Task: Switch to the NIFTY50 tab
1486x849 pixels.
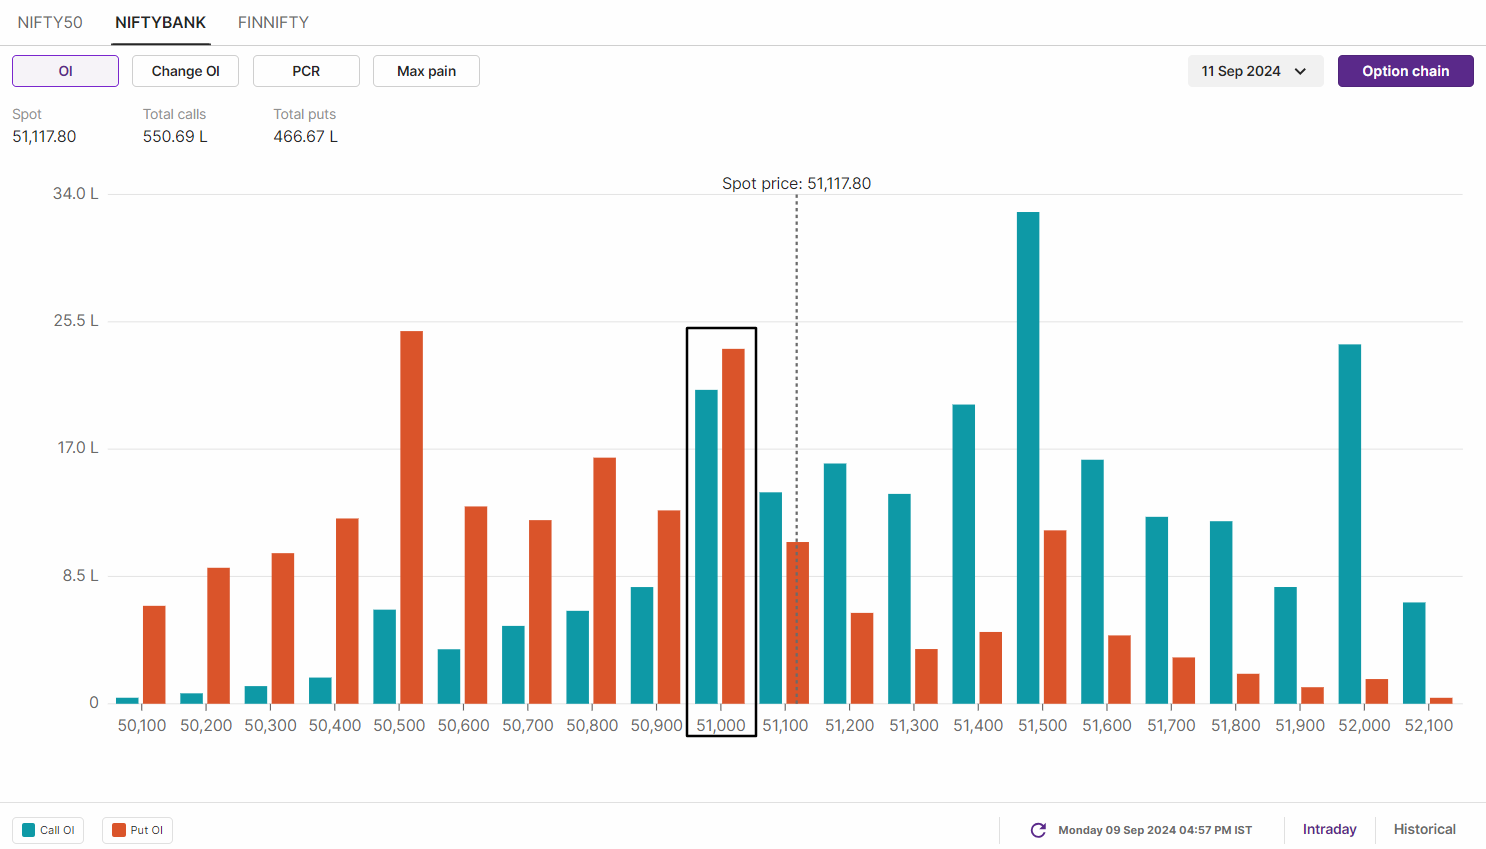Action: 50,22
